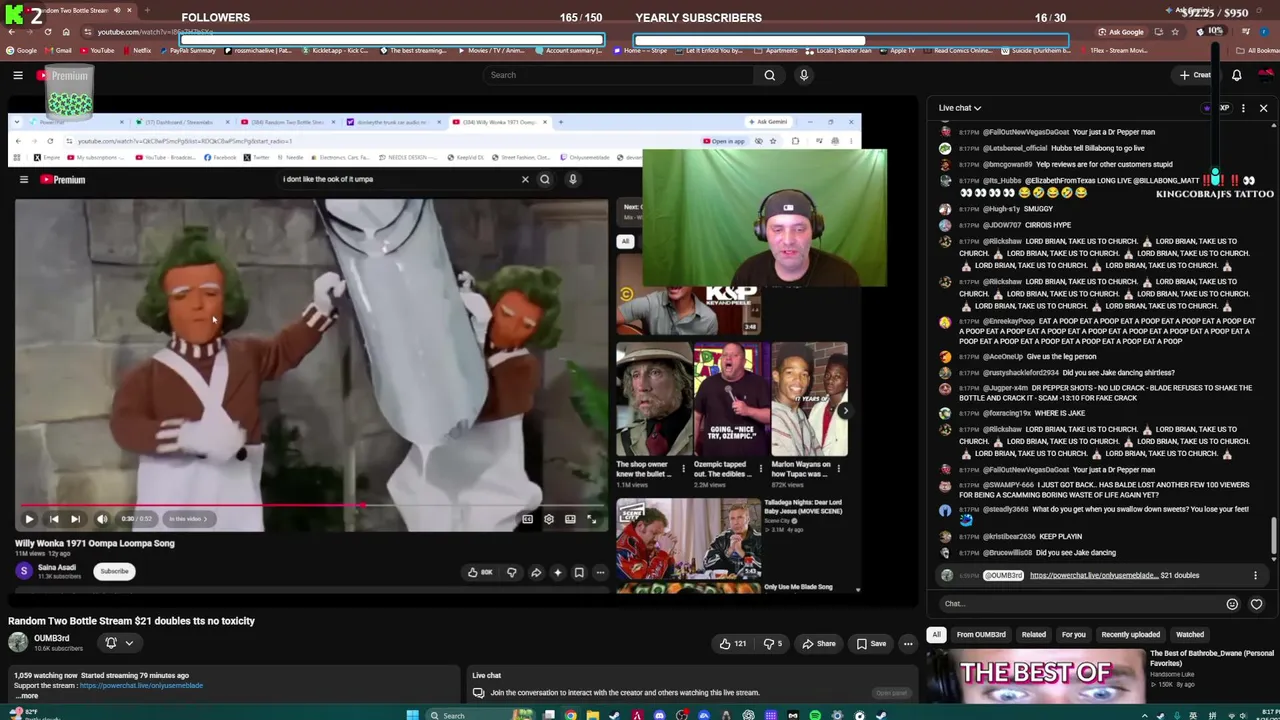The height and width of the screenshot is (720, 1280).
Task: Like the Willy Wonka video with 80K likes
Action: [x=480, y=573]
